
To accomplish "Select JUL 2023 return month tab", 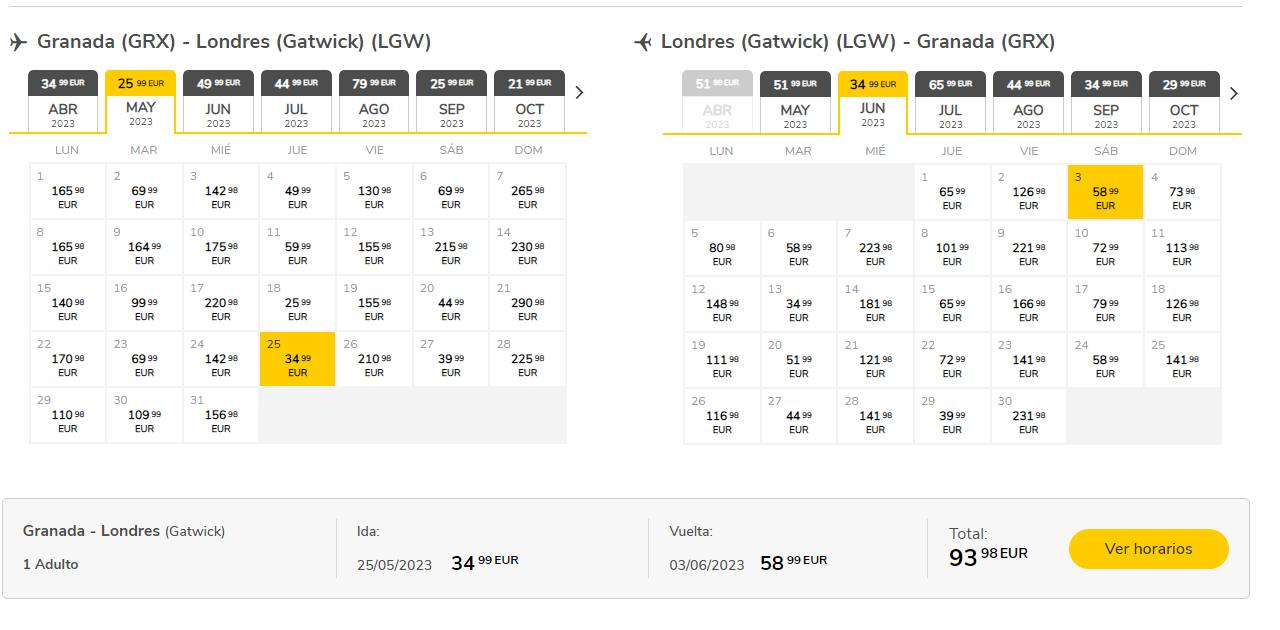I will pos(950,103).
